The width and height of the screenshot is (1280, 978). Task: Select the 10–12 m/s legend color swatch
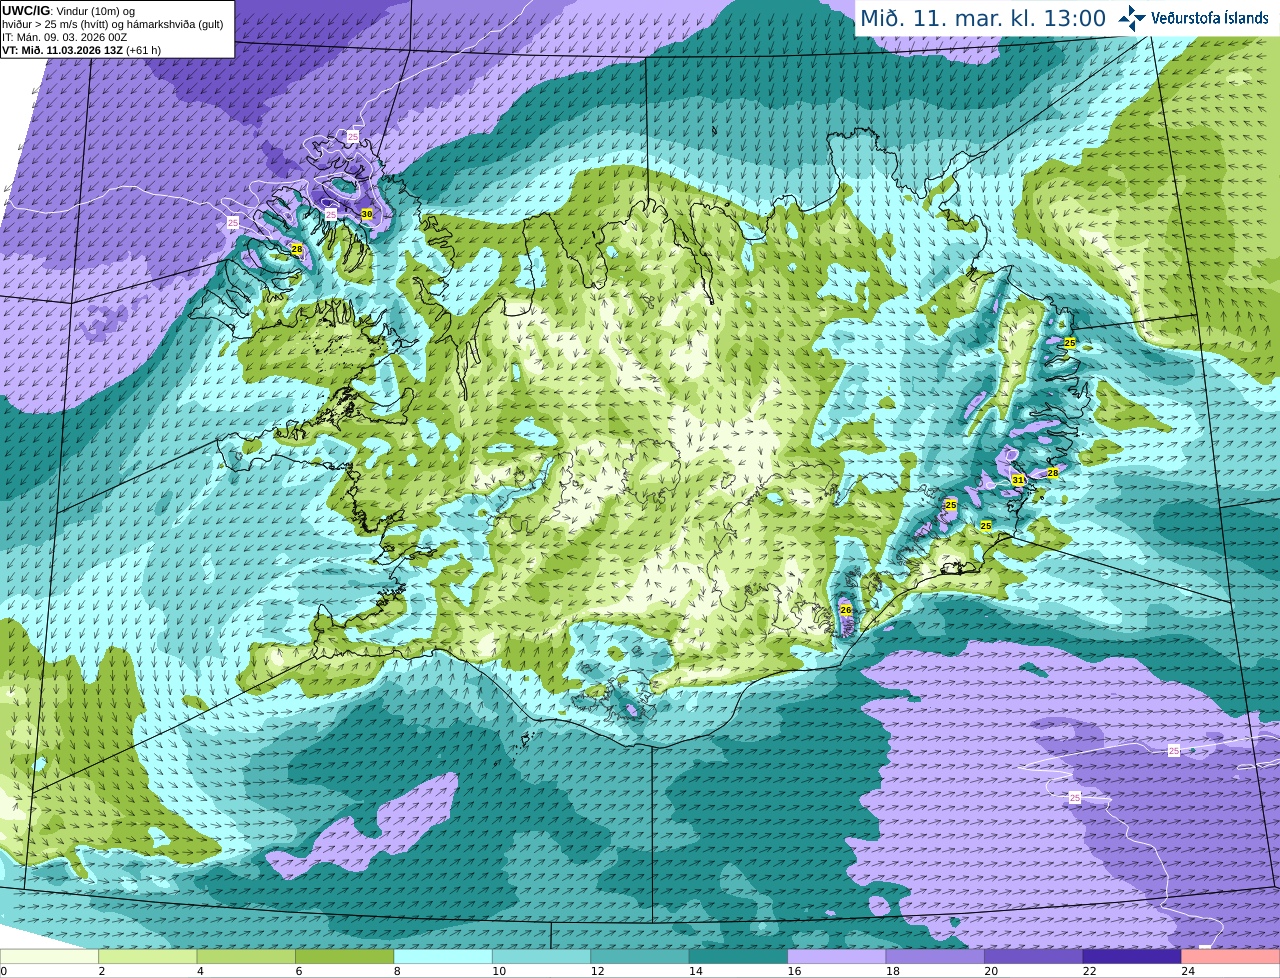point(542,956)
